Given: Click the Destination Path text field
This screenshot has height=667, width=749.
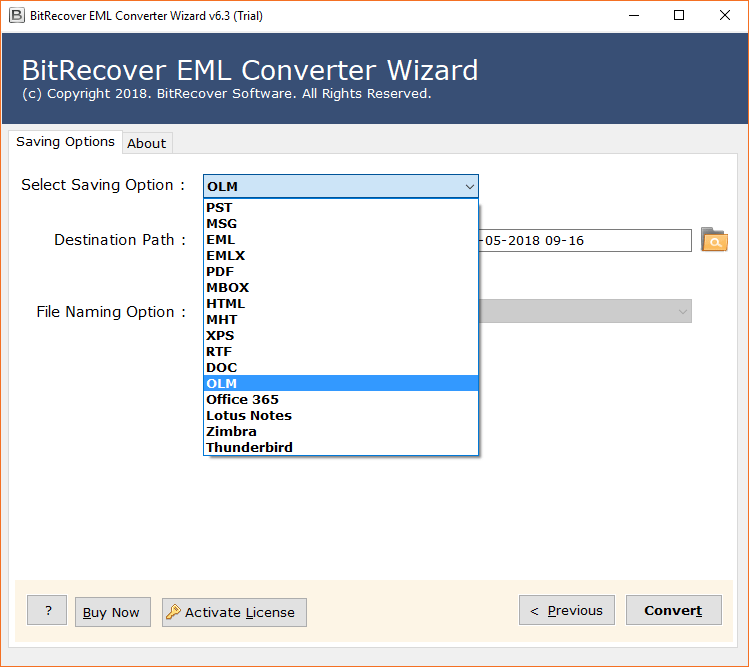Looking at the screenshot, I should (585, 240).
